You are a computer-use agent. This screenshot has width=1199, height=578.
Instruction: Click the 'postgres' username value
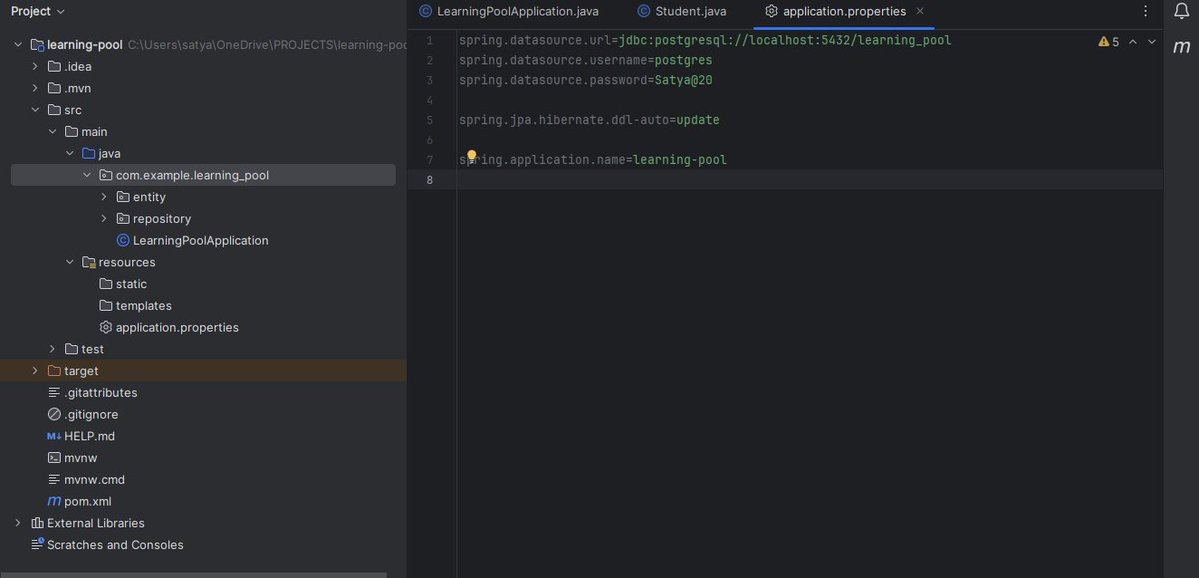[684, 60]
